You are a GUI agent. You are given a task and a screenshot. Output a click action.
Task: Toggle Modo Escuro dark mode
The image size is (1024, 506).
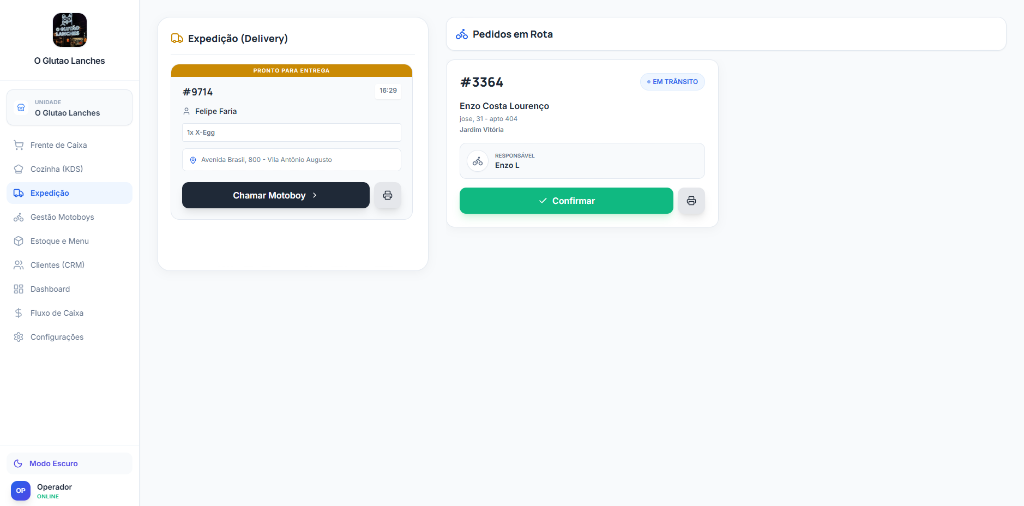[x=70, y=464]
